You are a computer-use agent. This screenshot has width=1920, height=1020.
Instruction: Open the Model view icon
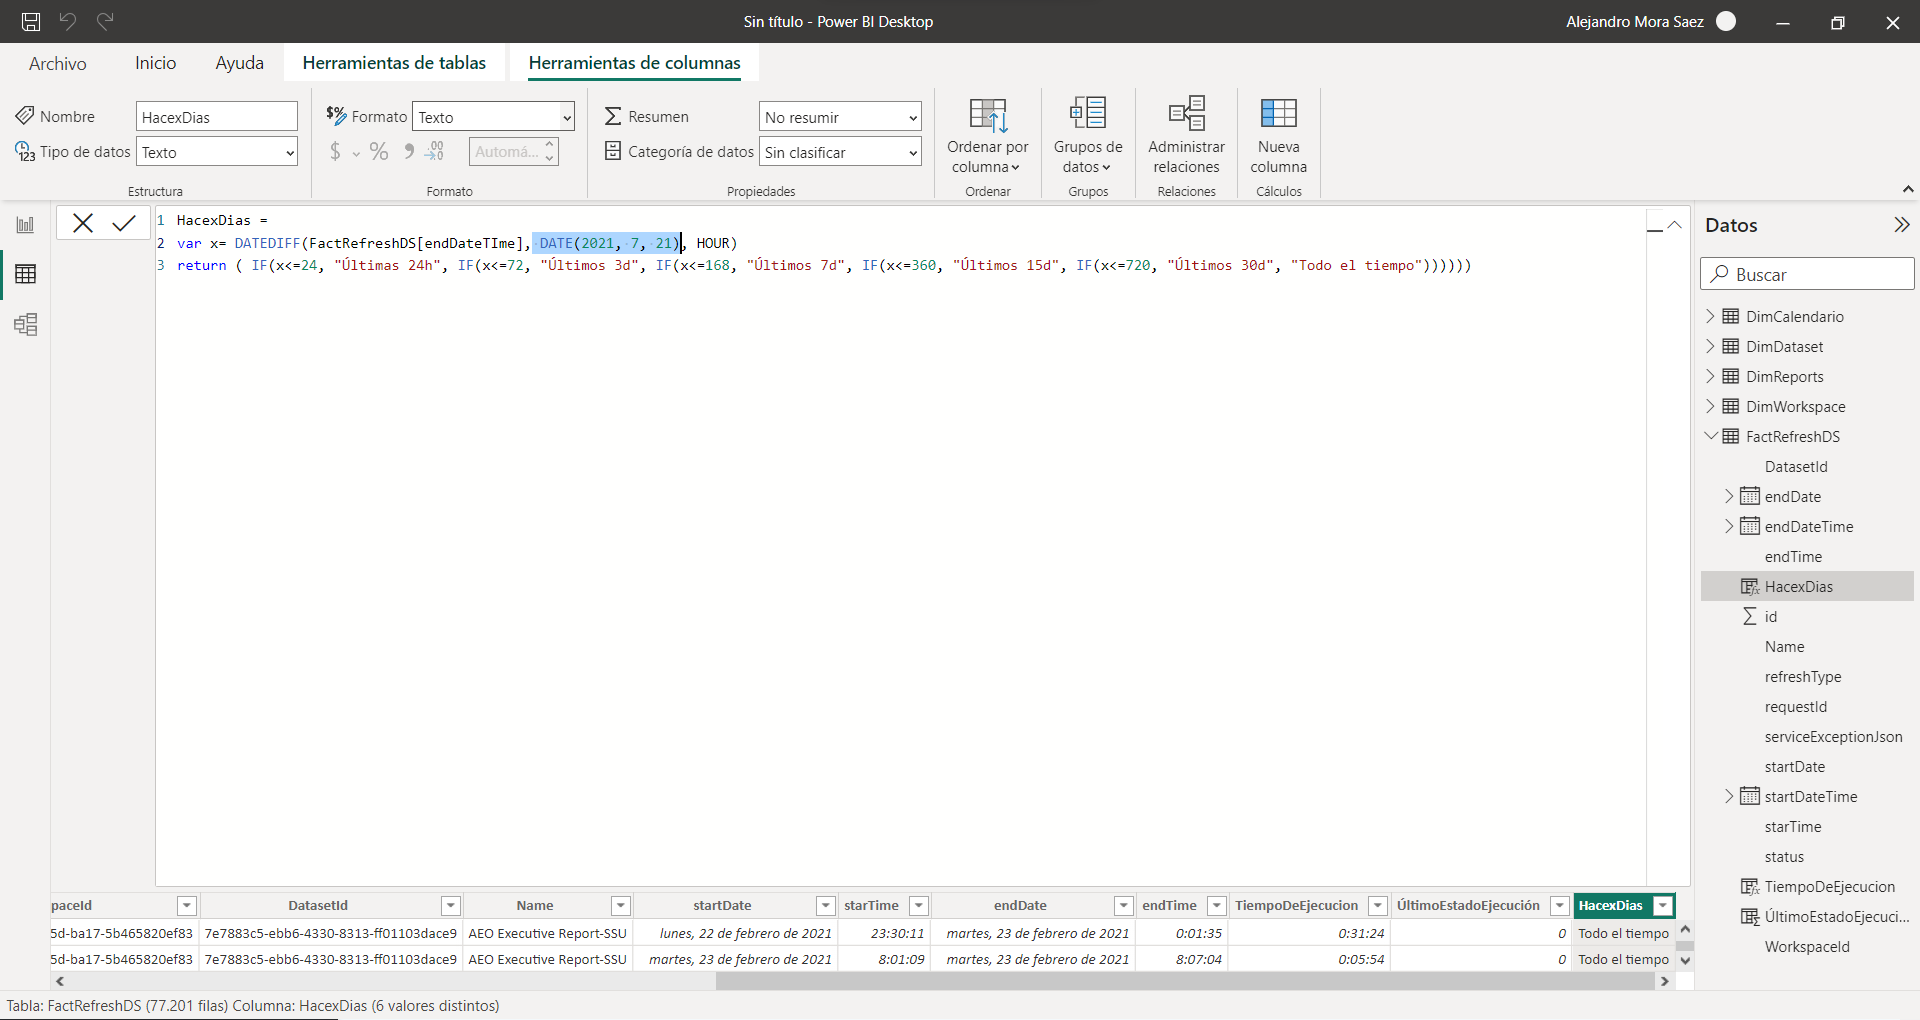pos(25,325)
